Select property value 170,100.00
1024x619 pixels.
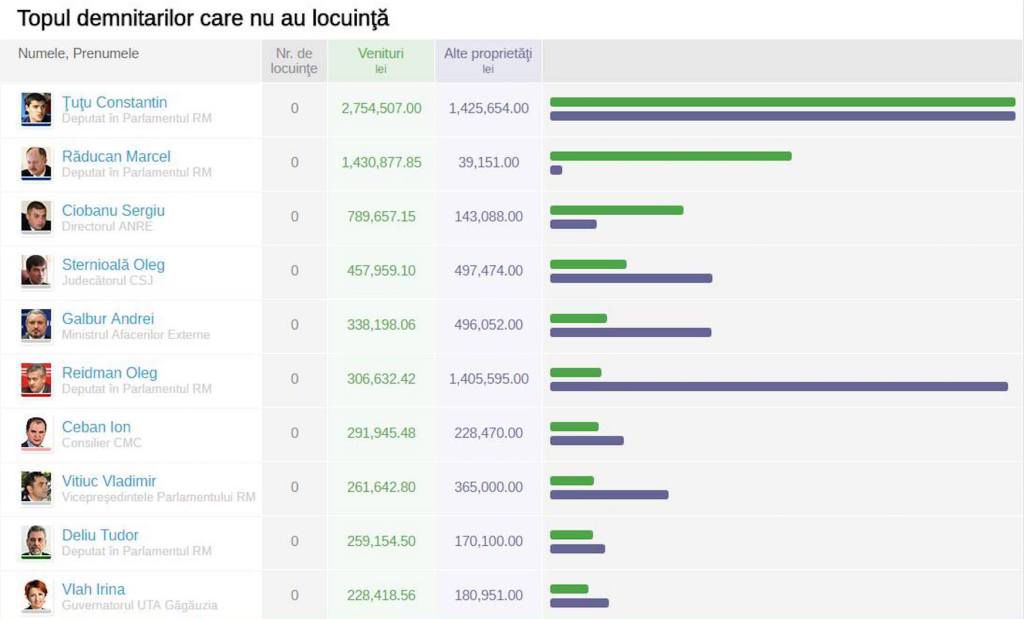488,541
